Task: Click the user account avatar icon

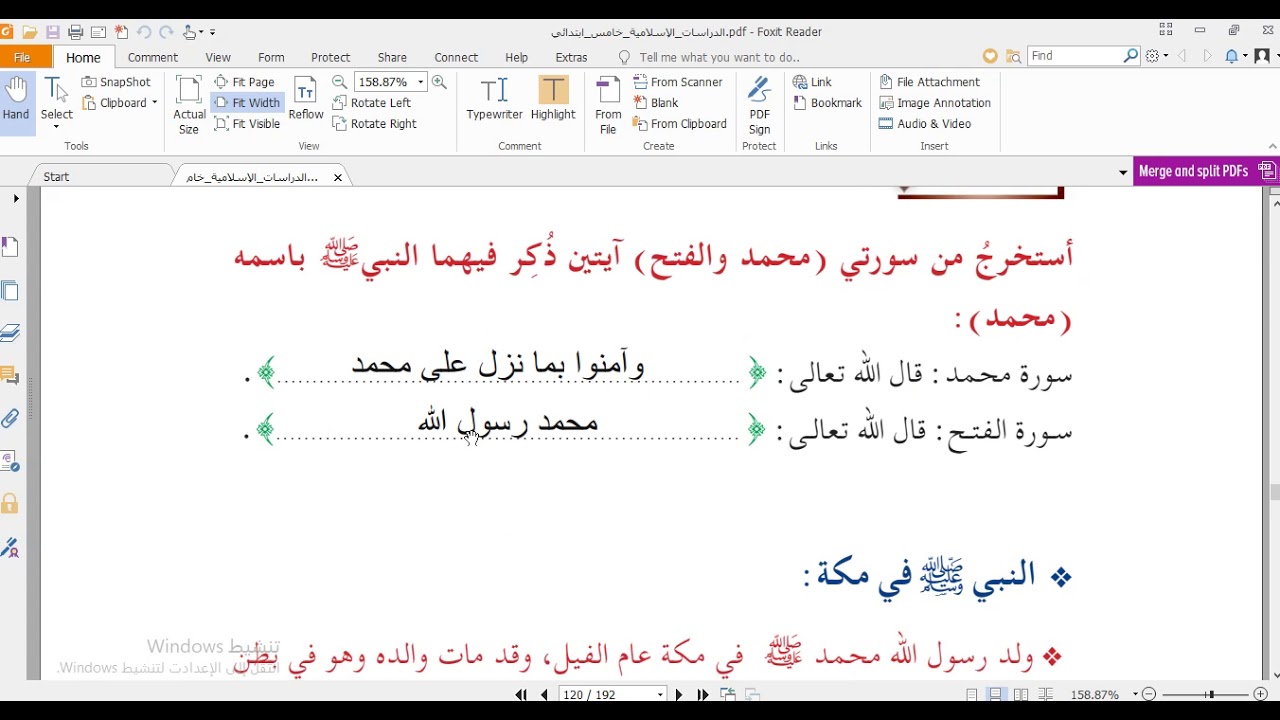Action: (1262, 56)
